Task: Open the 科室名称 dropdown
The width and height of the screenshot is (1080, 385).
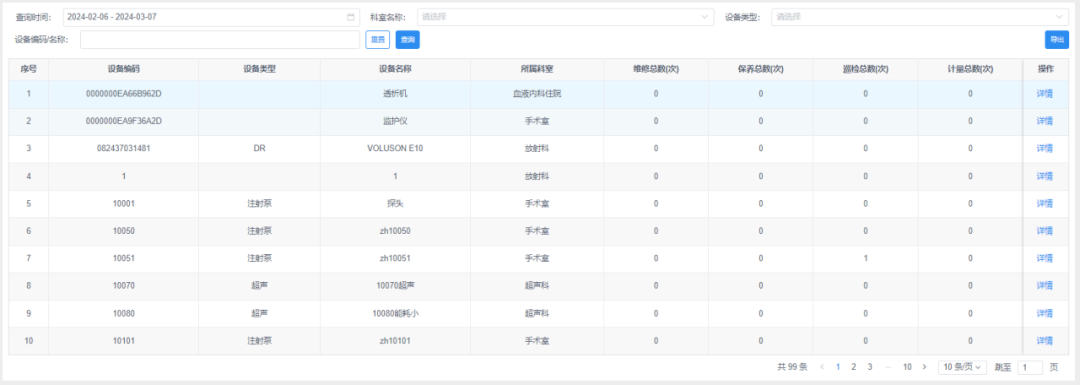Action: click(x=565, y=17)
